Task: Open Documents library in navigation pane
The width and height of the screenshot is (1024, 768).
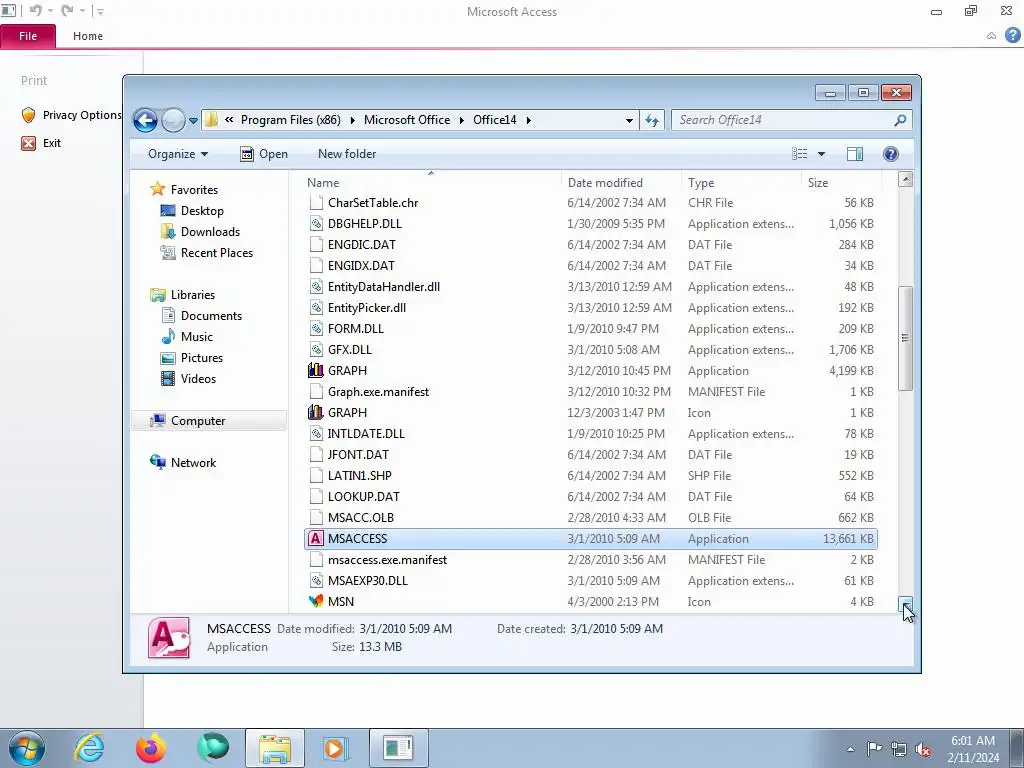Action: 202,316
